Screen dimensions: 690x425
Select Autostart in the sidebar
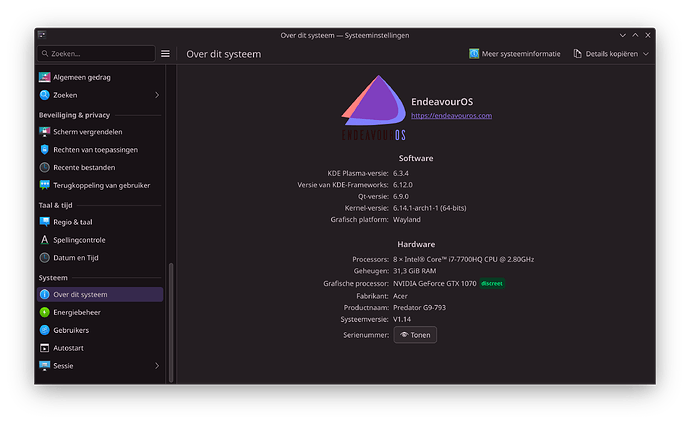100,348
